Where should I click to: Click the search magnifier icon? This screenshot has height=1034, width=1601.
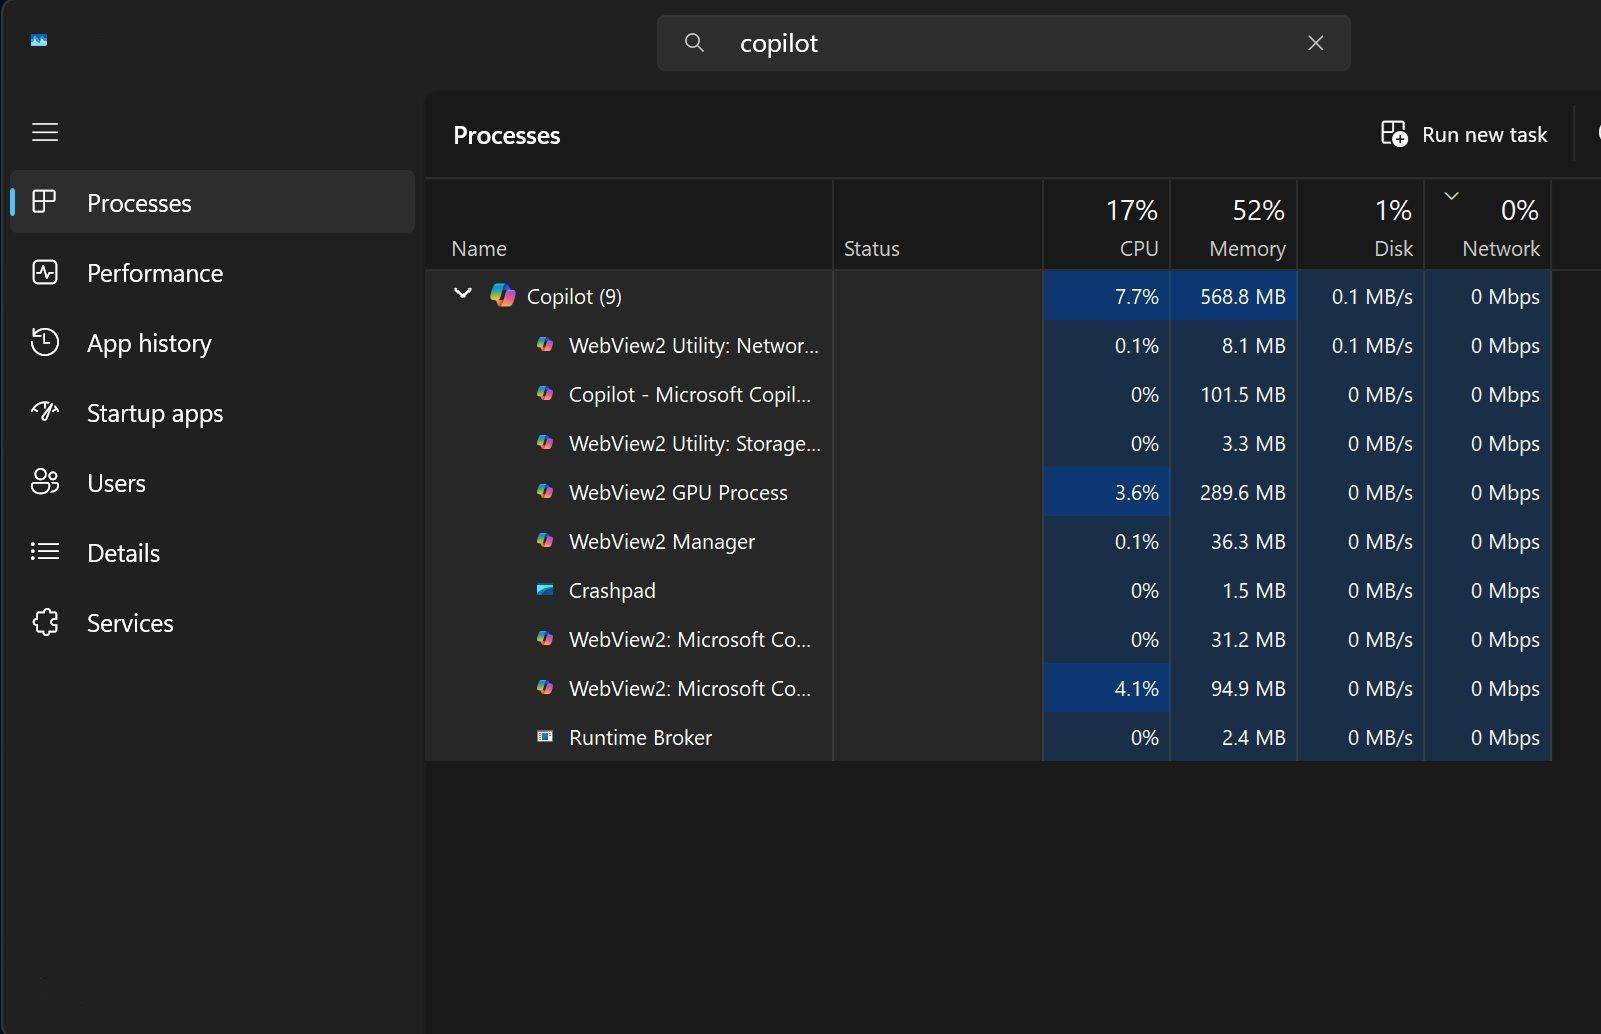[x=694, y=43]
